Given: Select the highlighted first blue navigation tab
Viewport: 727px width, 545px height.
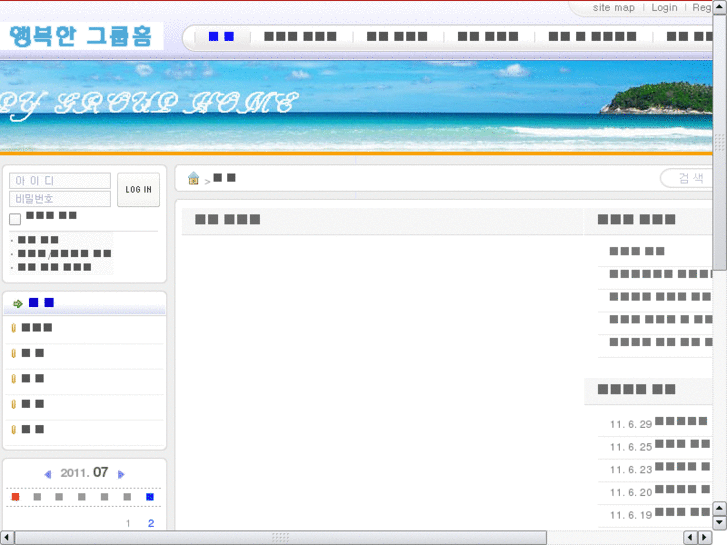Looking at the screenshot, I should point(221,37).
